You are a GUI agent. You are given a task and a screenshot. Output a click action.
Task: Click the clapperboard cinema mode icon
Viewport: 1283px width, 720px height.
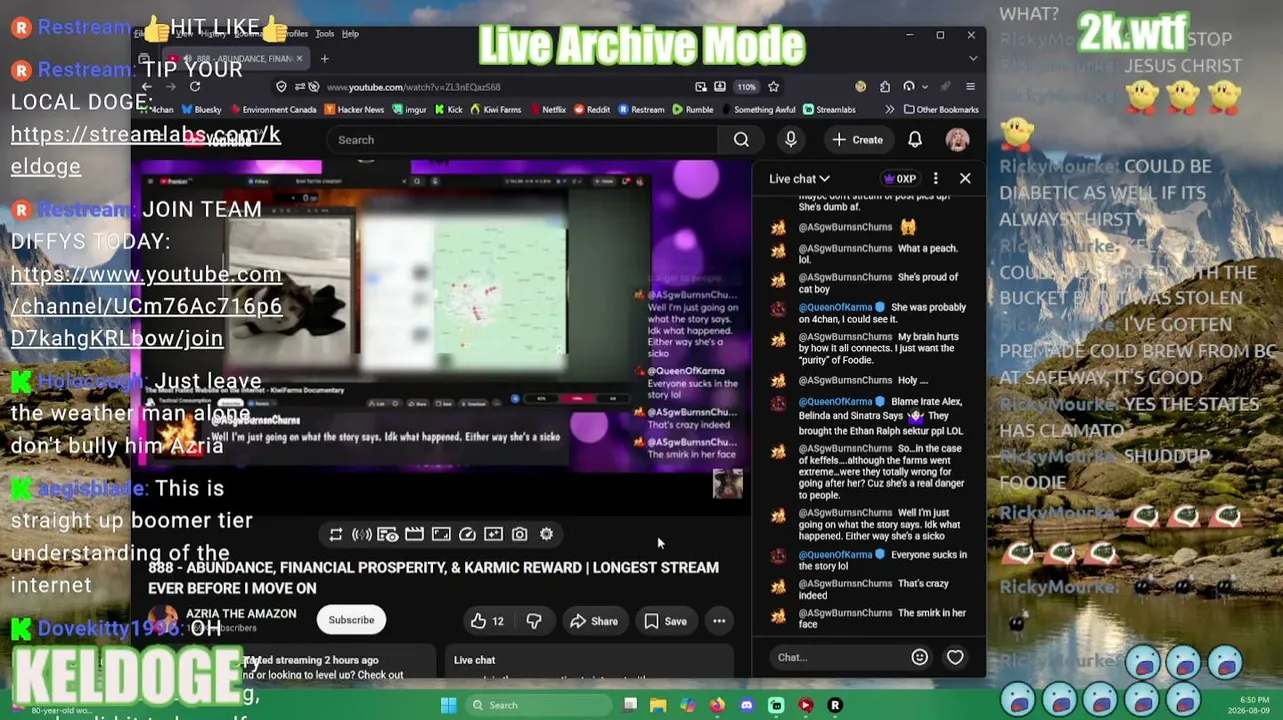coord(414,535)
